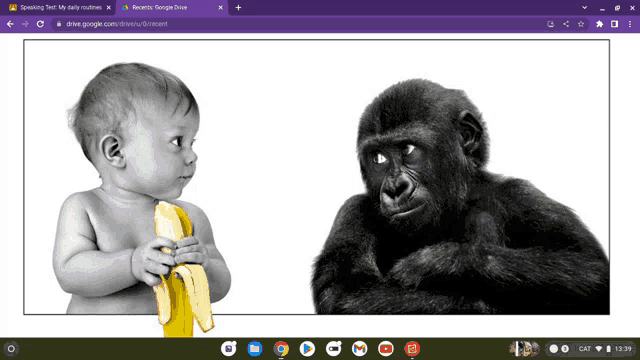
Task: Open the Screencast app in the shelf
Action: [333, 349]
